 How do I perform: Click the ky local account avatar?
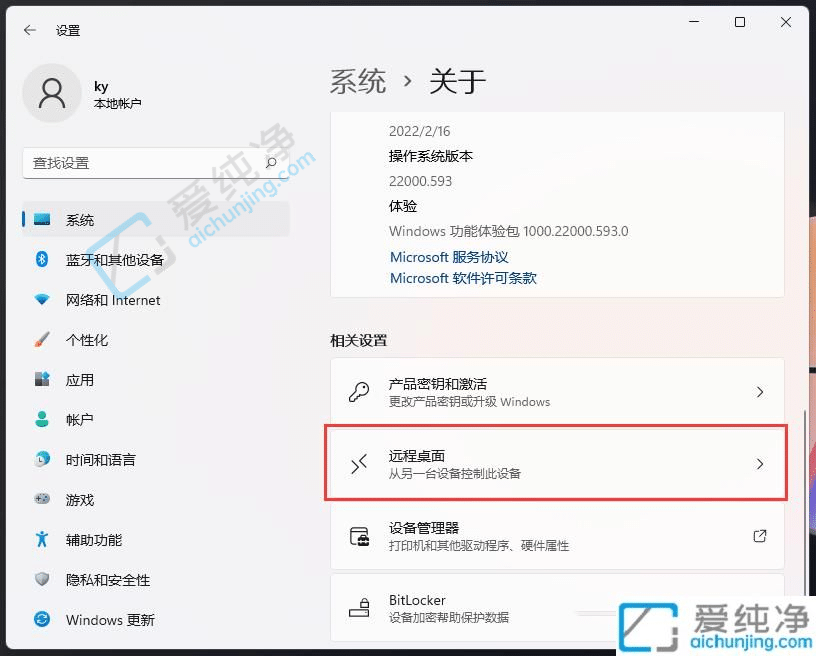pyautogui.click(x=52, y=93)
